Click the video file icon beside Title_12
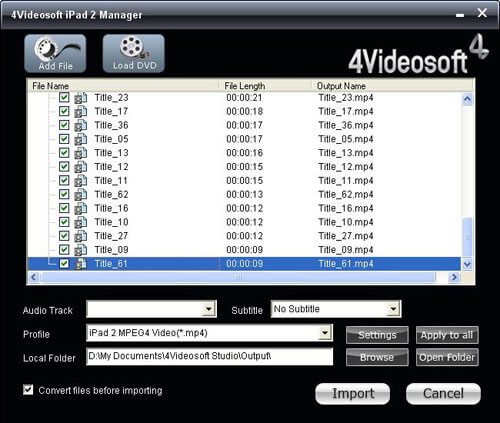 tap(80, 167)
